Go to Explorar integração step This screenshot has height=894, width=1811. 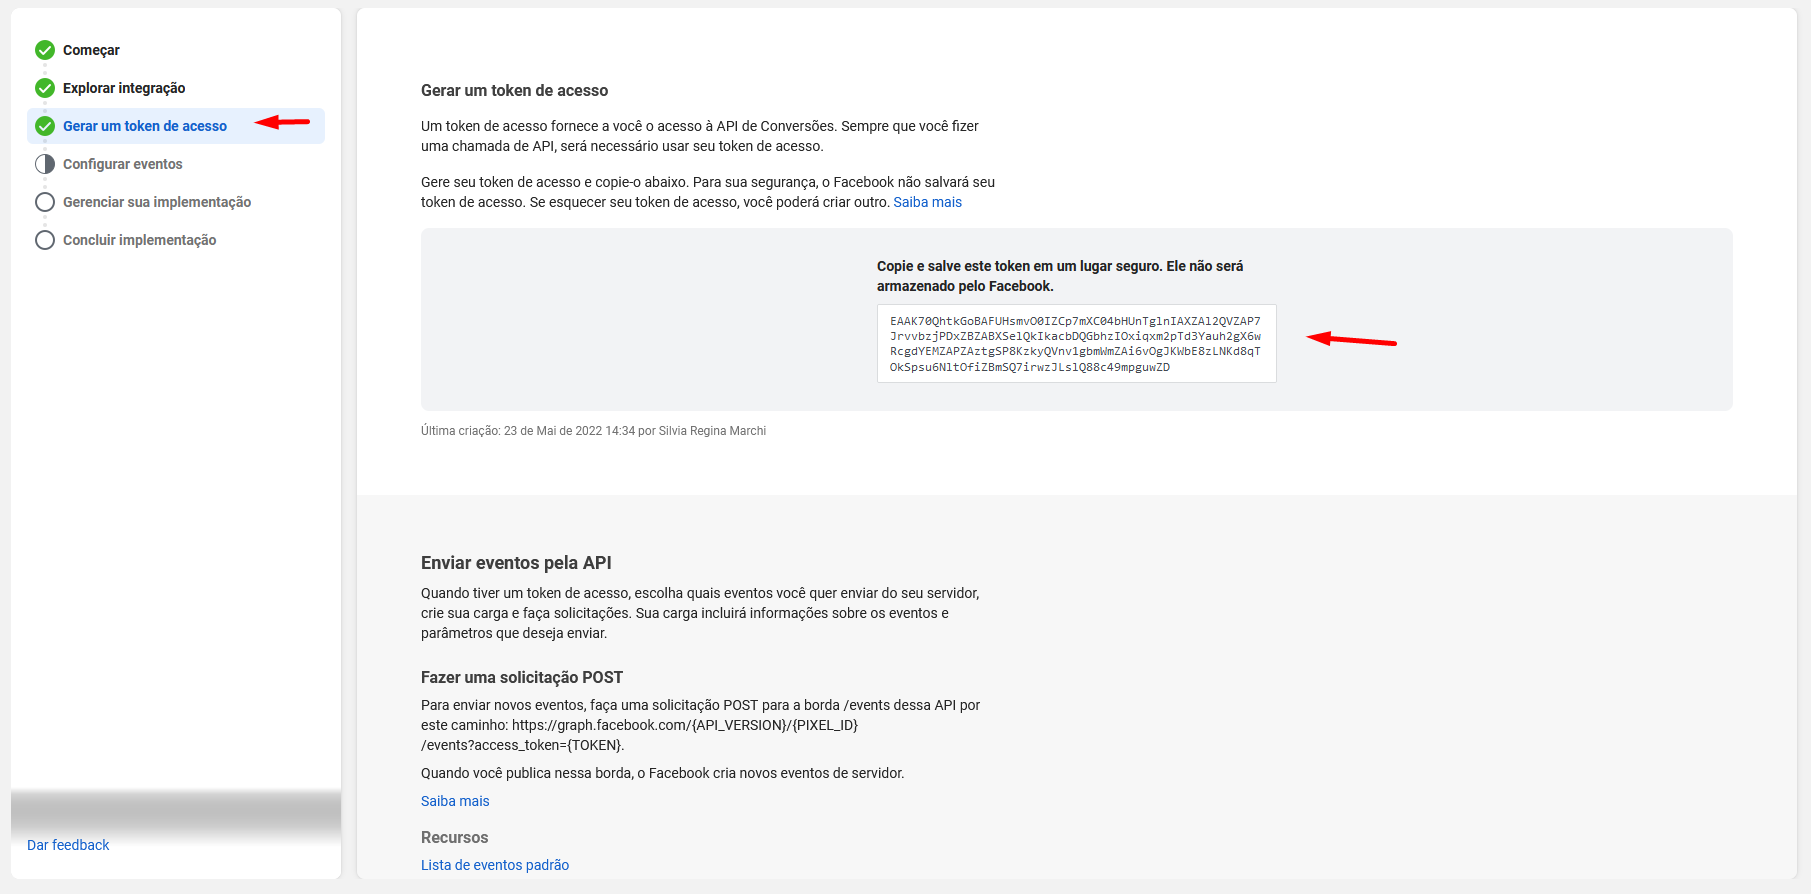coord(124,88)
